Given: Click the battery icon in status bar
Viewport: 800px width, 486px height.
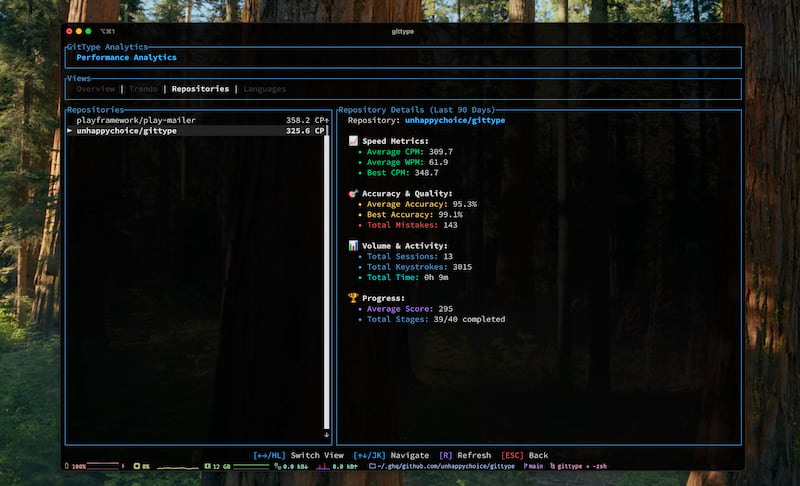Looking at the screenshot, I should click(x=68, y=466).
